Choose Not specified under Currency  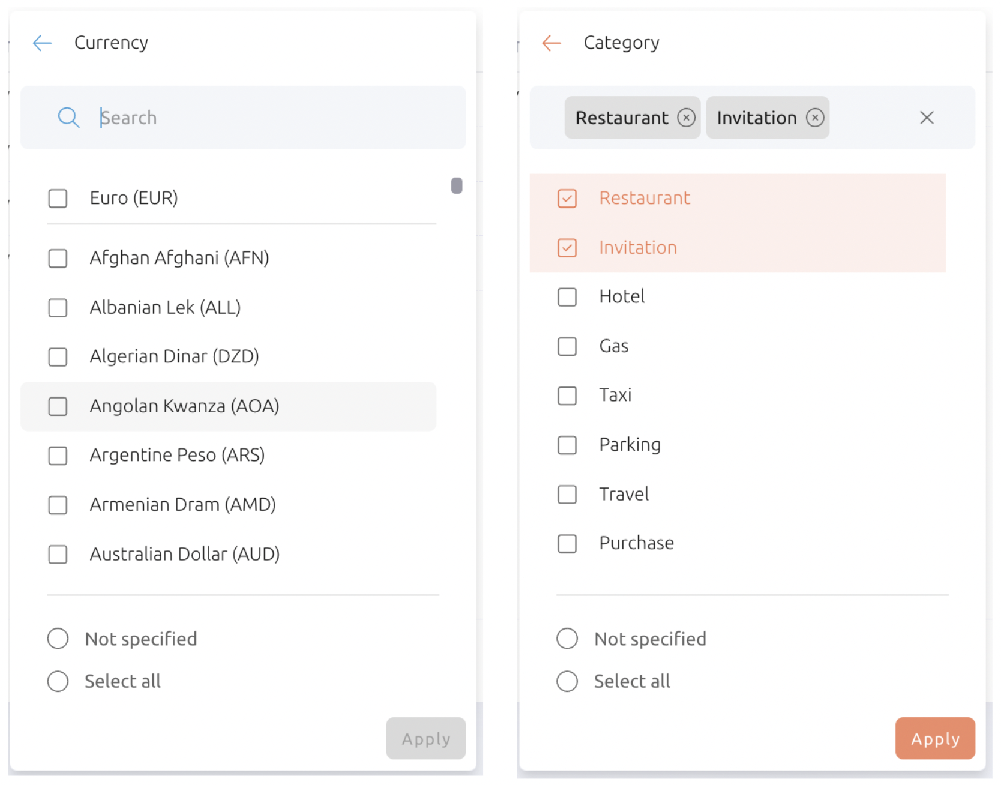(x=57, y=638)
